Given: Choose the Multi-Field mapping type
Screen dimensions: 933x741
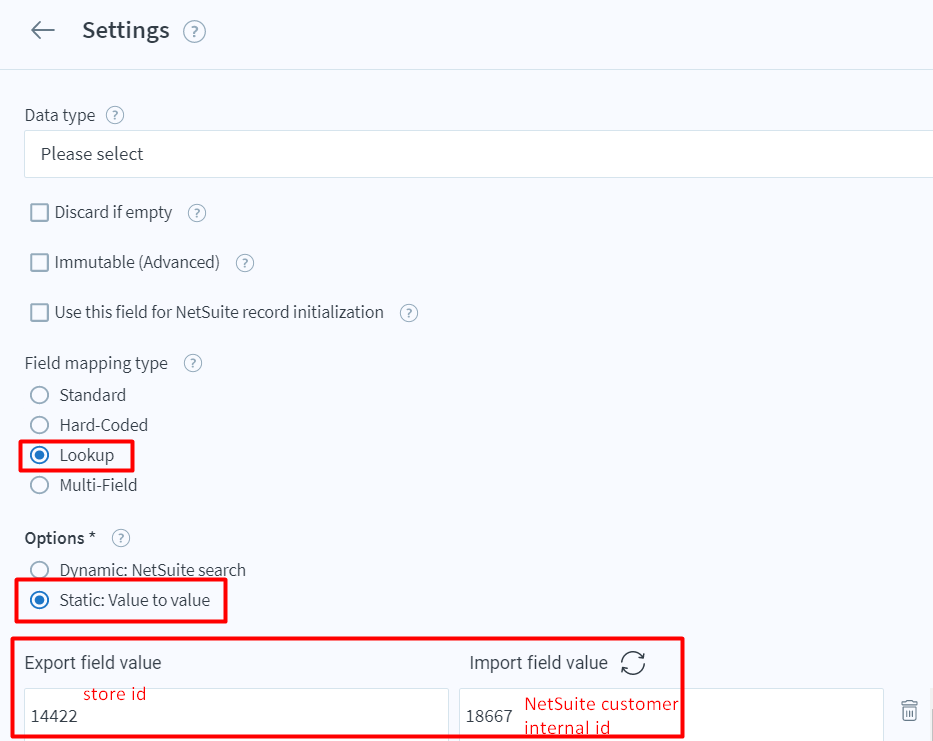Looking at the screenshot, I should (39, 485).
